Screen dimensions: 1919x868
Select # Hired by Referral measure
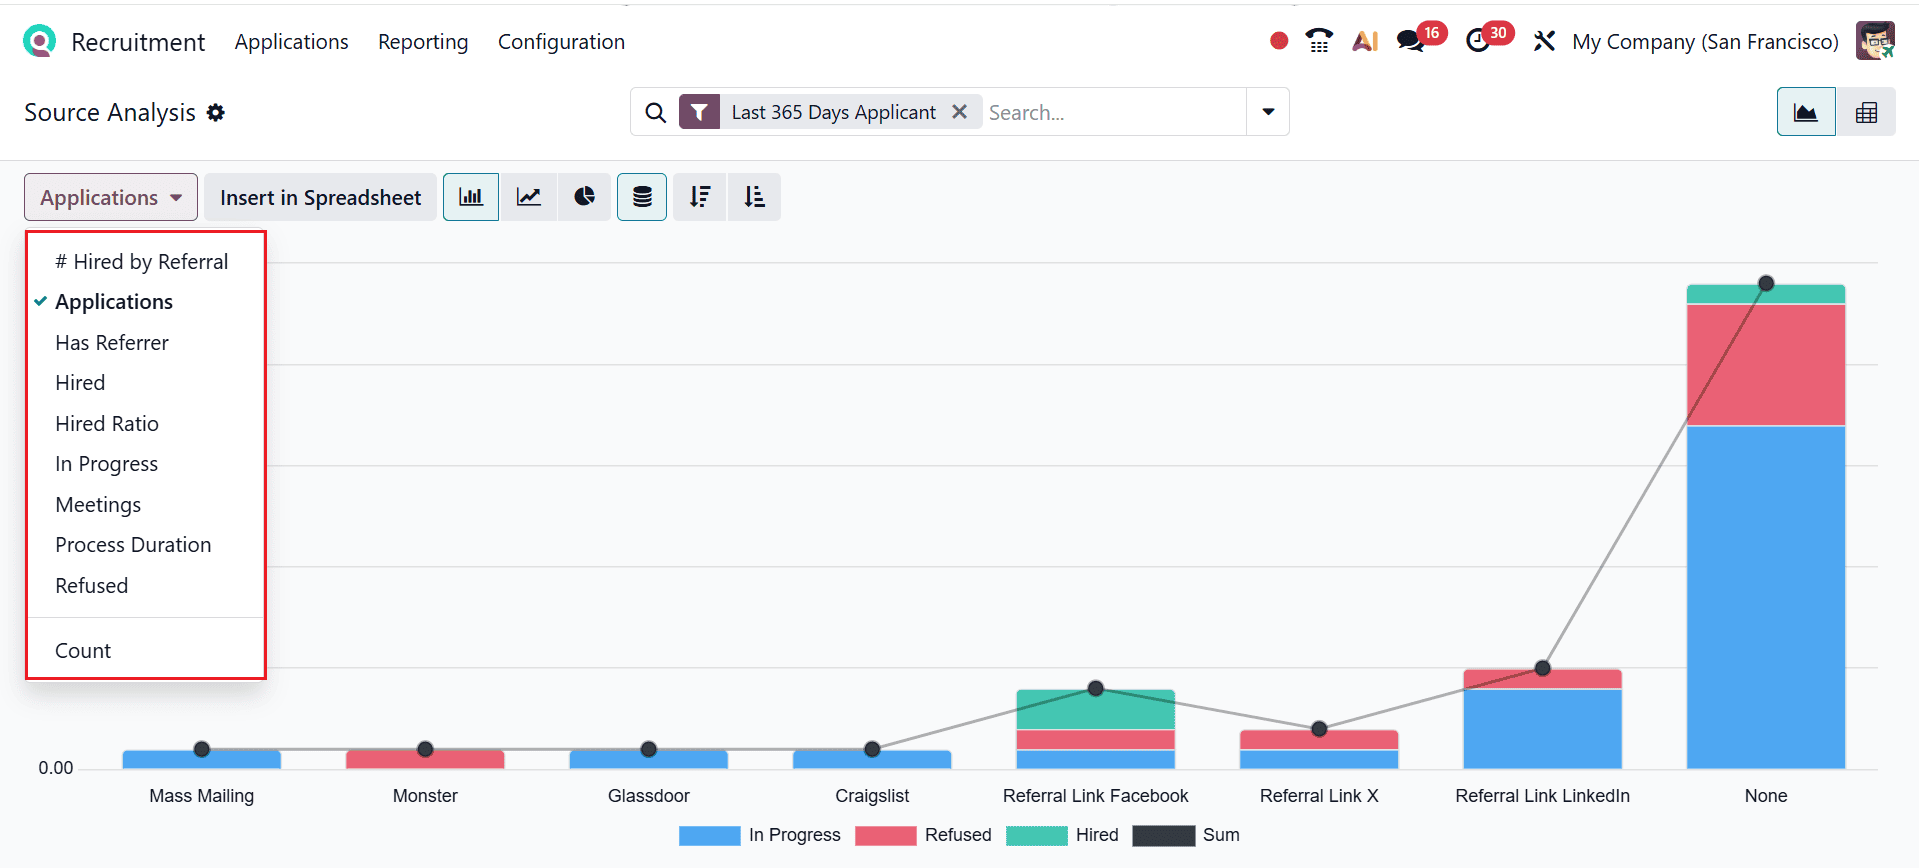pyautogui.click(x=146, y=261)
